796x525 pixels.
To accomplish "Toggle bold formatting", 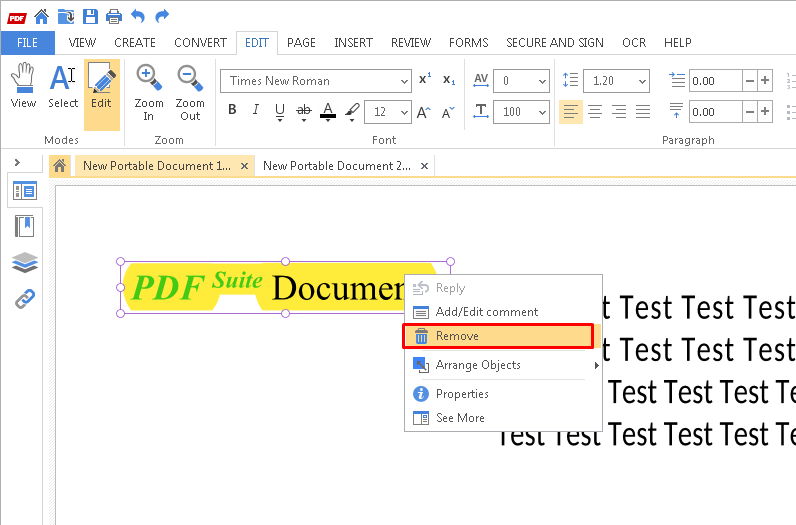I will (x=232, y=110).
